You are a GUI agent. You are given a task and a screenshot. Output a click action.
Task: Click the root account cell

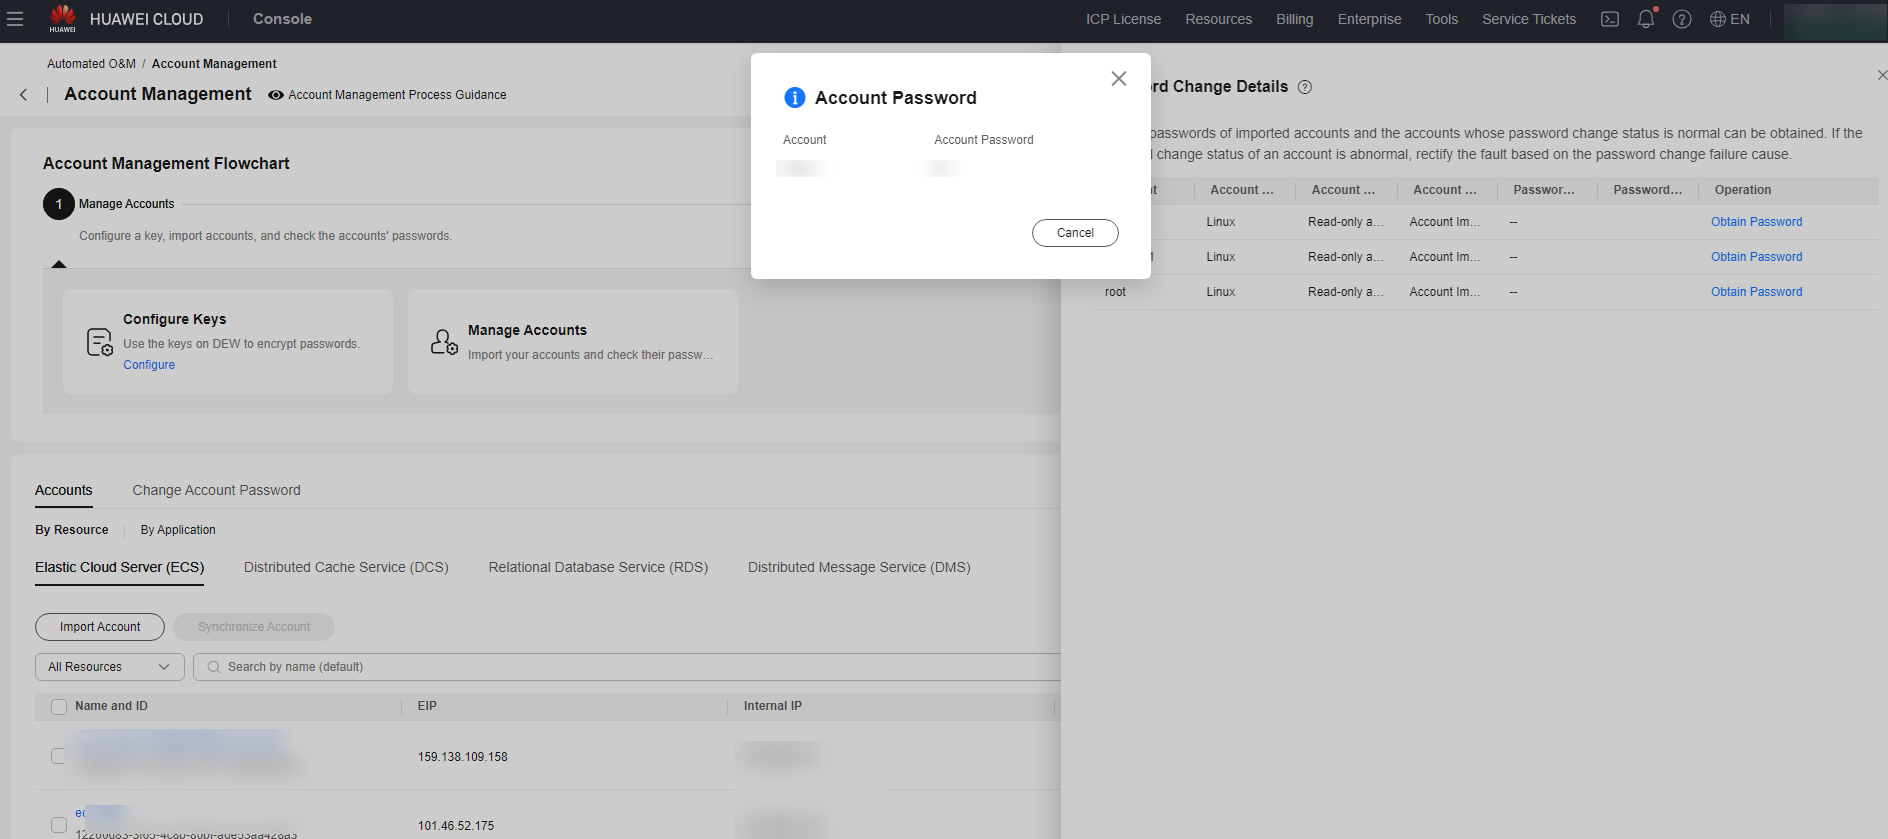click(1115, 292)
